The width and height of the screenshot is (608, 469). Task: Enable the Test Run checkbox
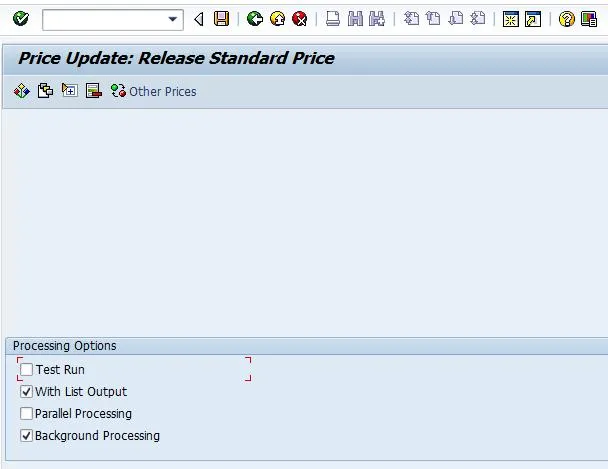coord(26,369)
